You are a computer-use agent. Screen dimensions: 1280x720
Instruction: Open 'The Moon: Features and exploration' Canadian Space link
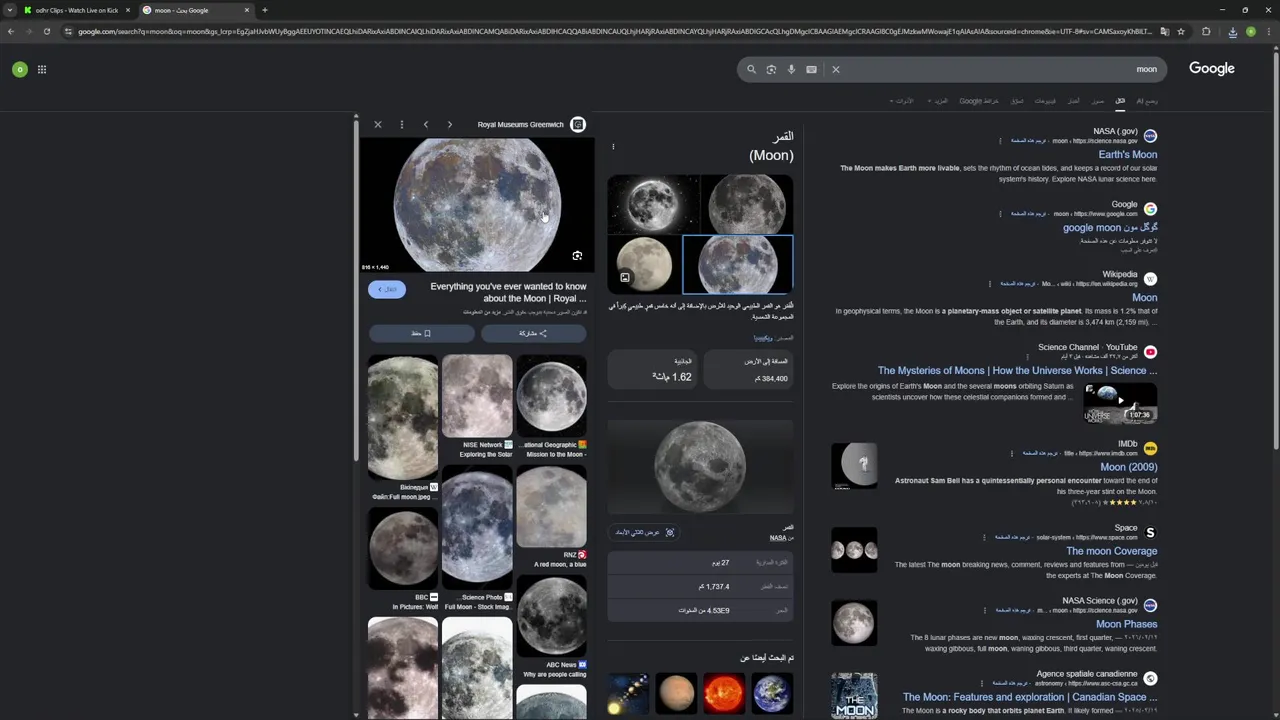coord(1029,697)
